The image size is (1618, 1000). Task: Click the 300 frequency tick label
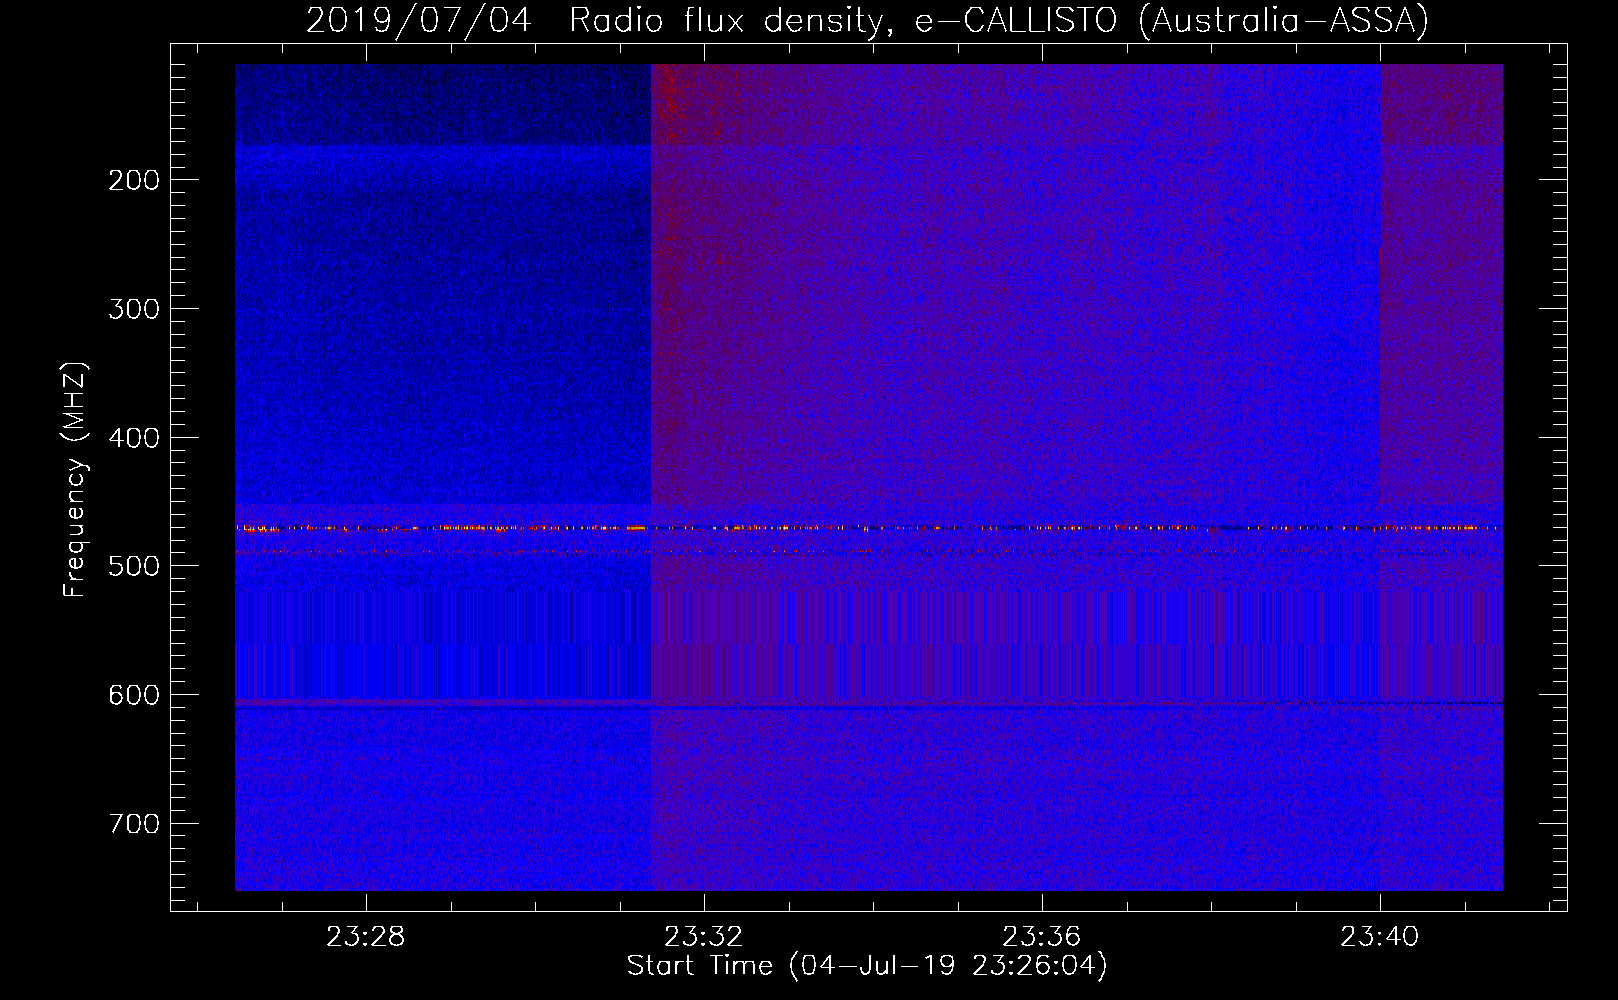(x=134, y=309)
